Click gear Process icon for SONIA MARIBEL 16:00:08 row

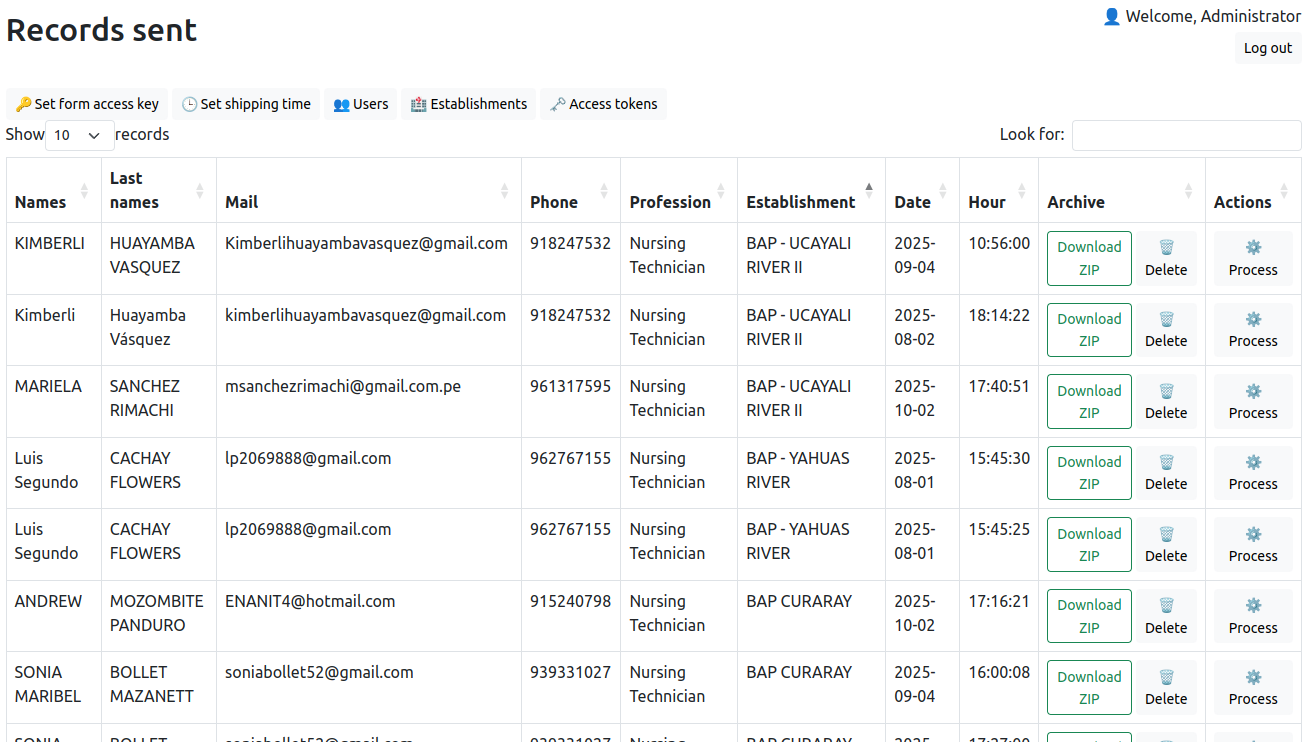(1253, 677)
